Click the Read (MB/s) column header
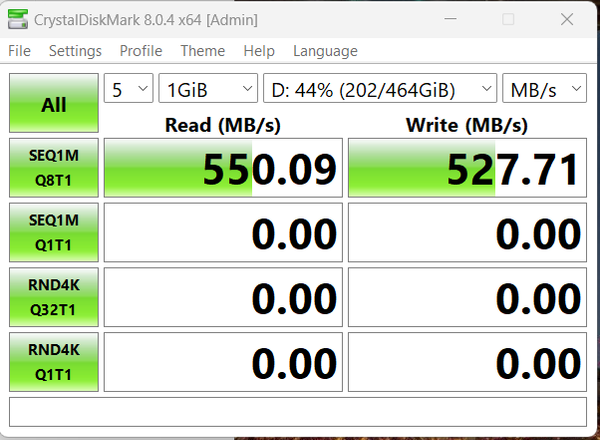The image size is (600, 440). (223, 125)
